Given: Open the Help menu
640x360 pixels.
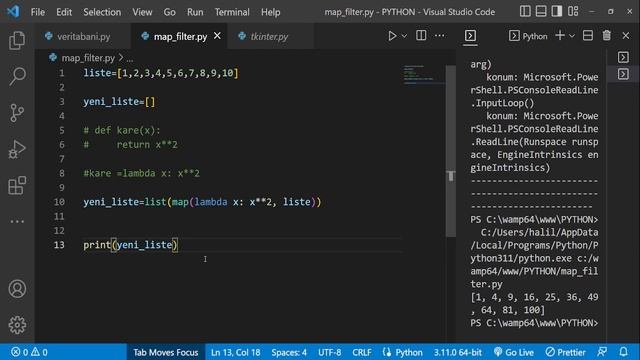Looking at the screenshot, I should 271,12.
